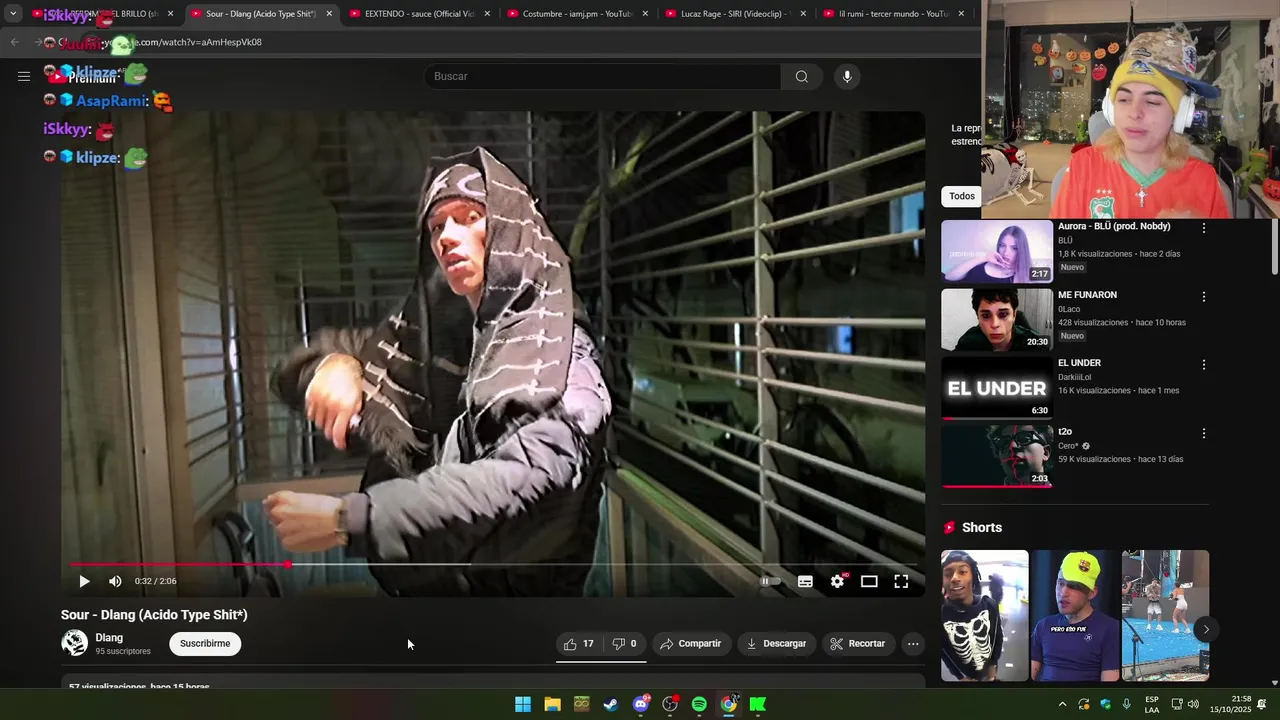Open the Short with skeleton shirt
This screenshot has width=1280, height=720.
[984, 615]
